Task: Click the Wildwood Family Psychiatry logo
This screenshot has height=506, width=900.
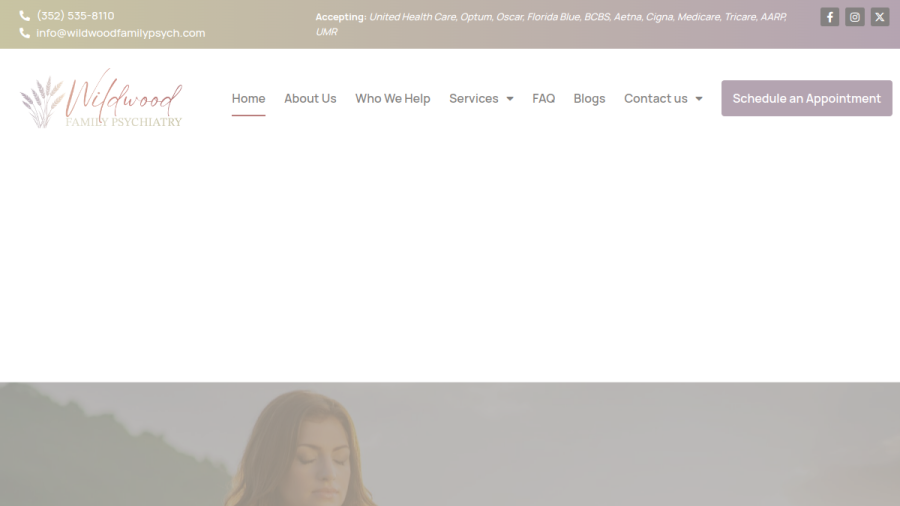Action: pyautogui.click(x=102, y=98)
